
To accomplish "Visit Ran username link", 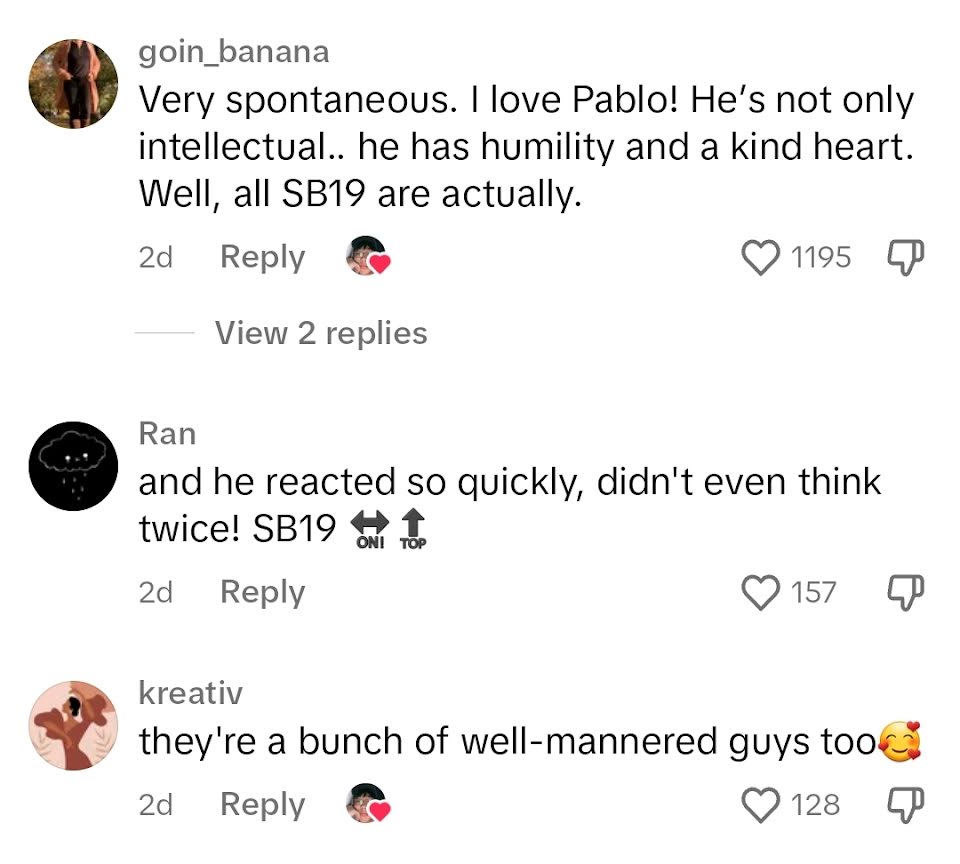I will pos(167,434).
